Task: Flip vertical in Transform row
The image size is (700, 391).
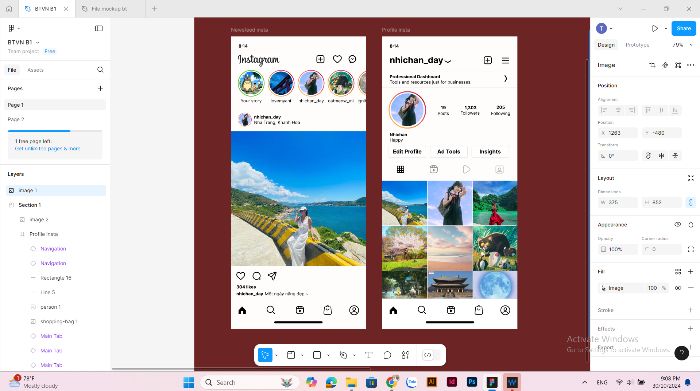Action: tap(675, 155)
